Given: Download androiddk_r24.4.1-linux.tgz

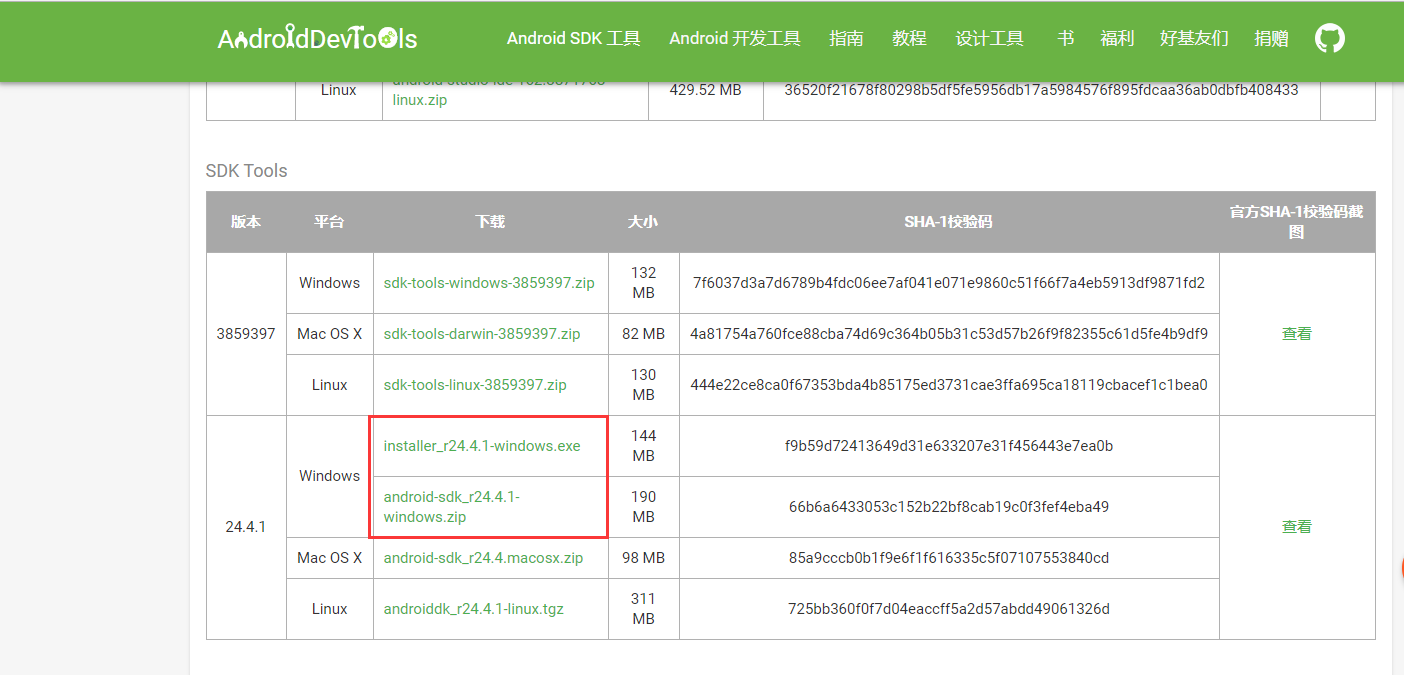Looking at the screenshot, I should click(474, 609).
